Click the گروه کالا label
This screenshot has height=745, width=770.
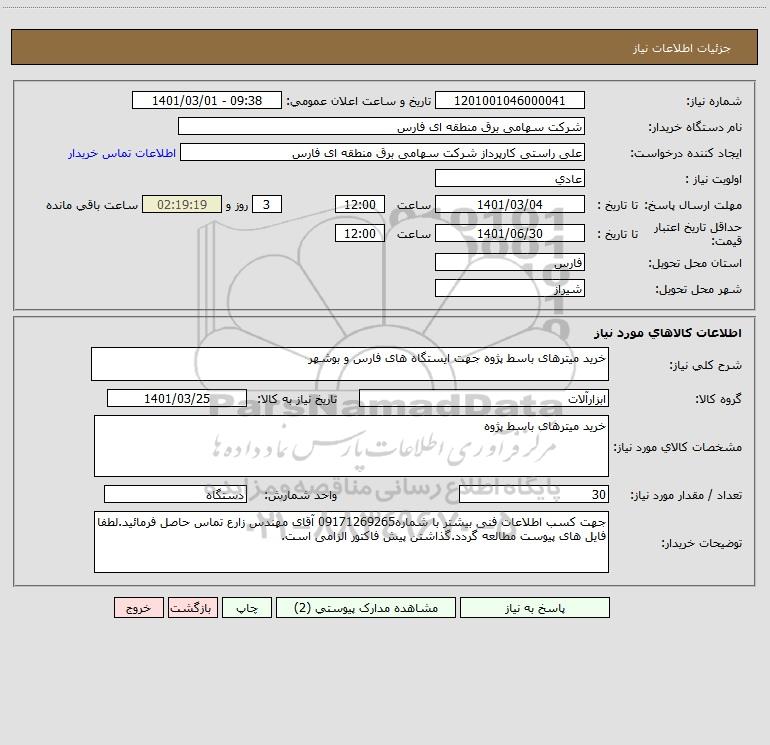pyautogui.click(x=718, y=399)
